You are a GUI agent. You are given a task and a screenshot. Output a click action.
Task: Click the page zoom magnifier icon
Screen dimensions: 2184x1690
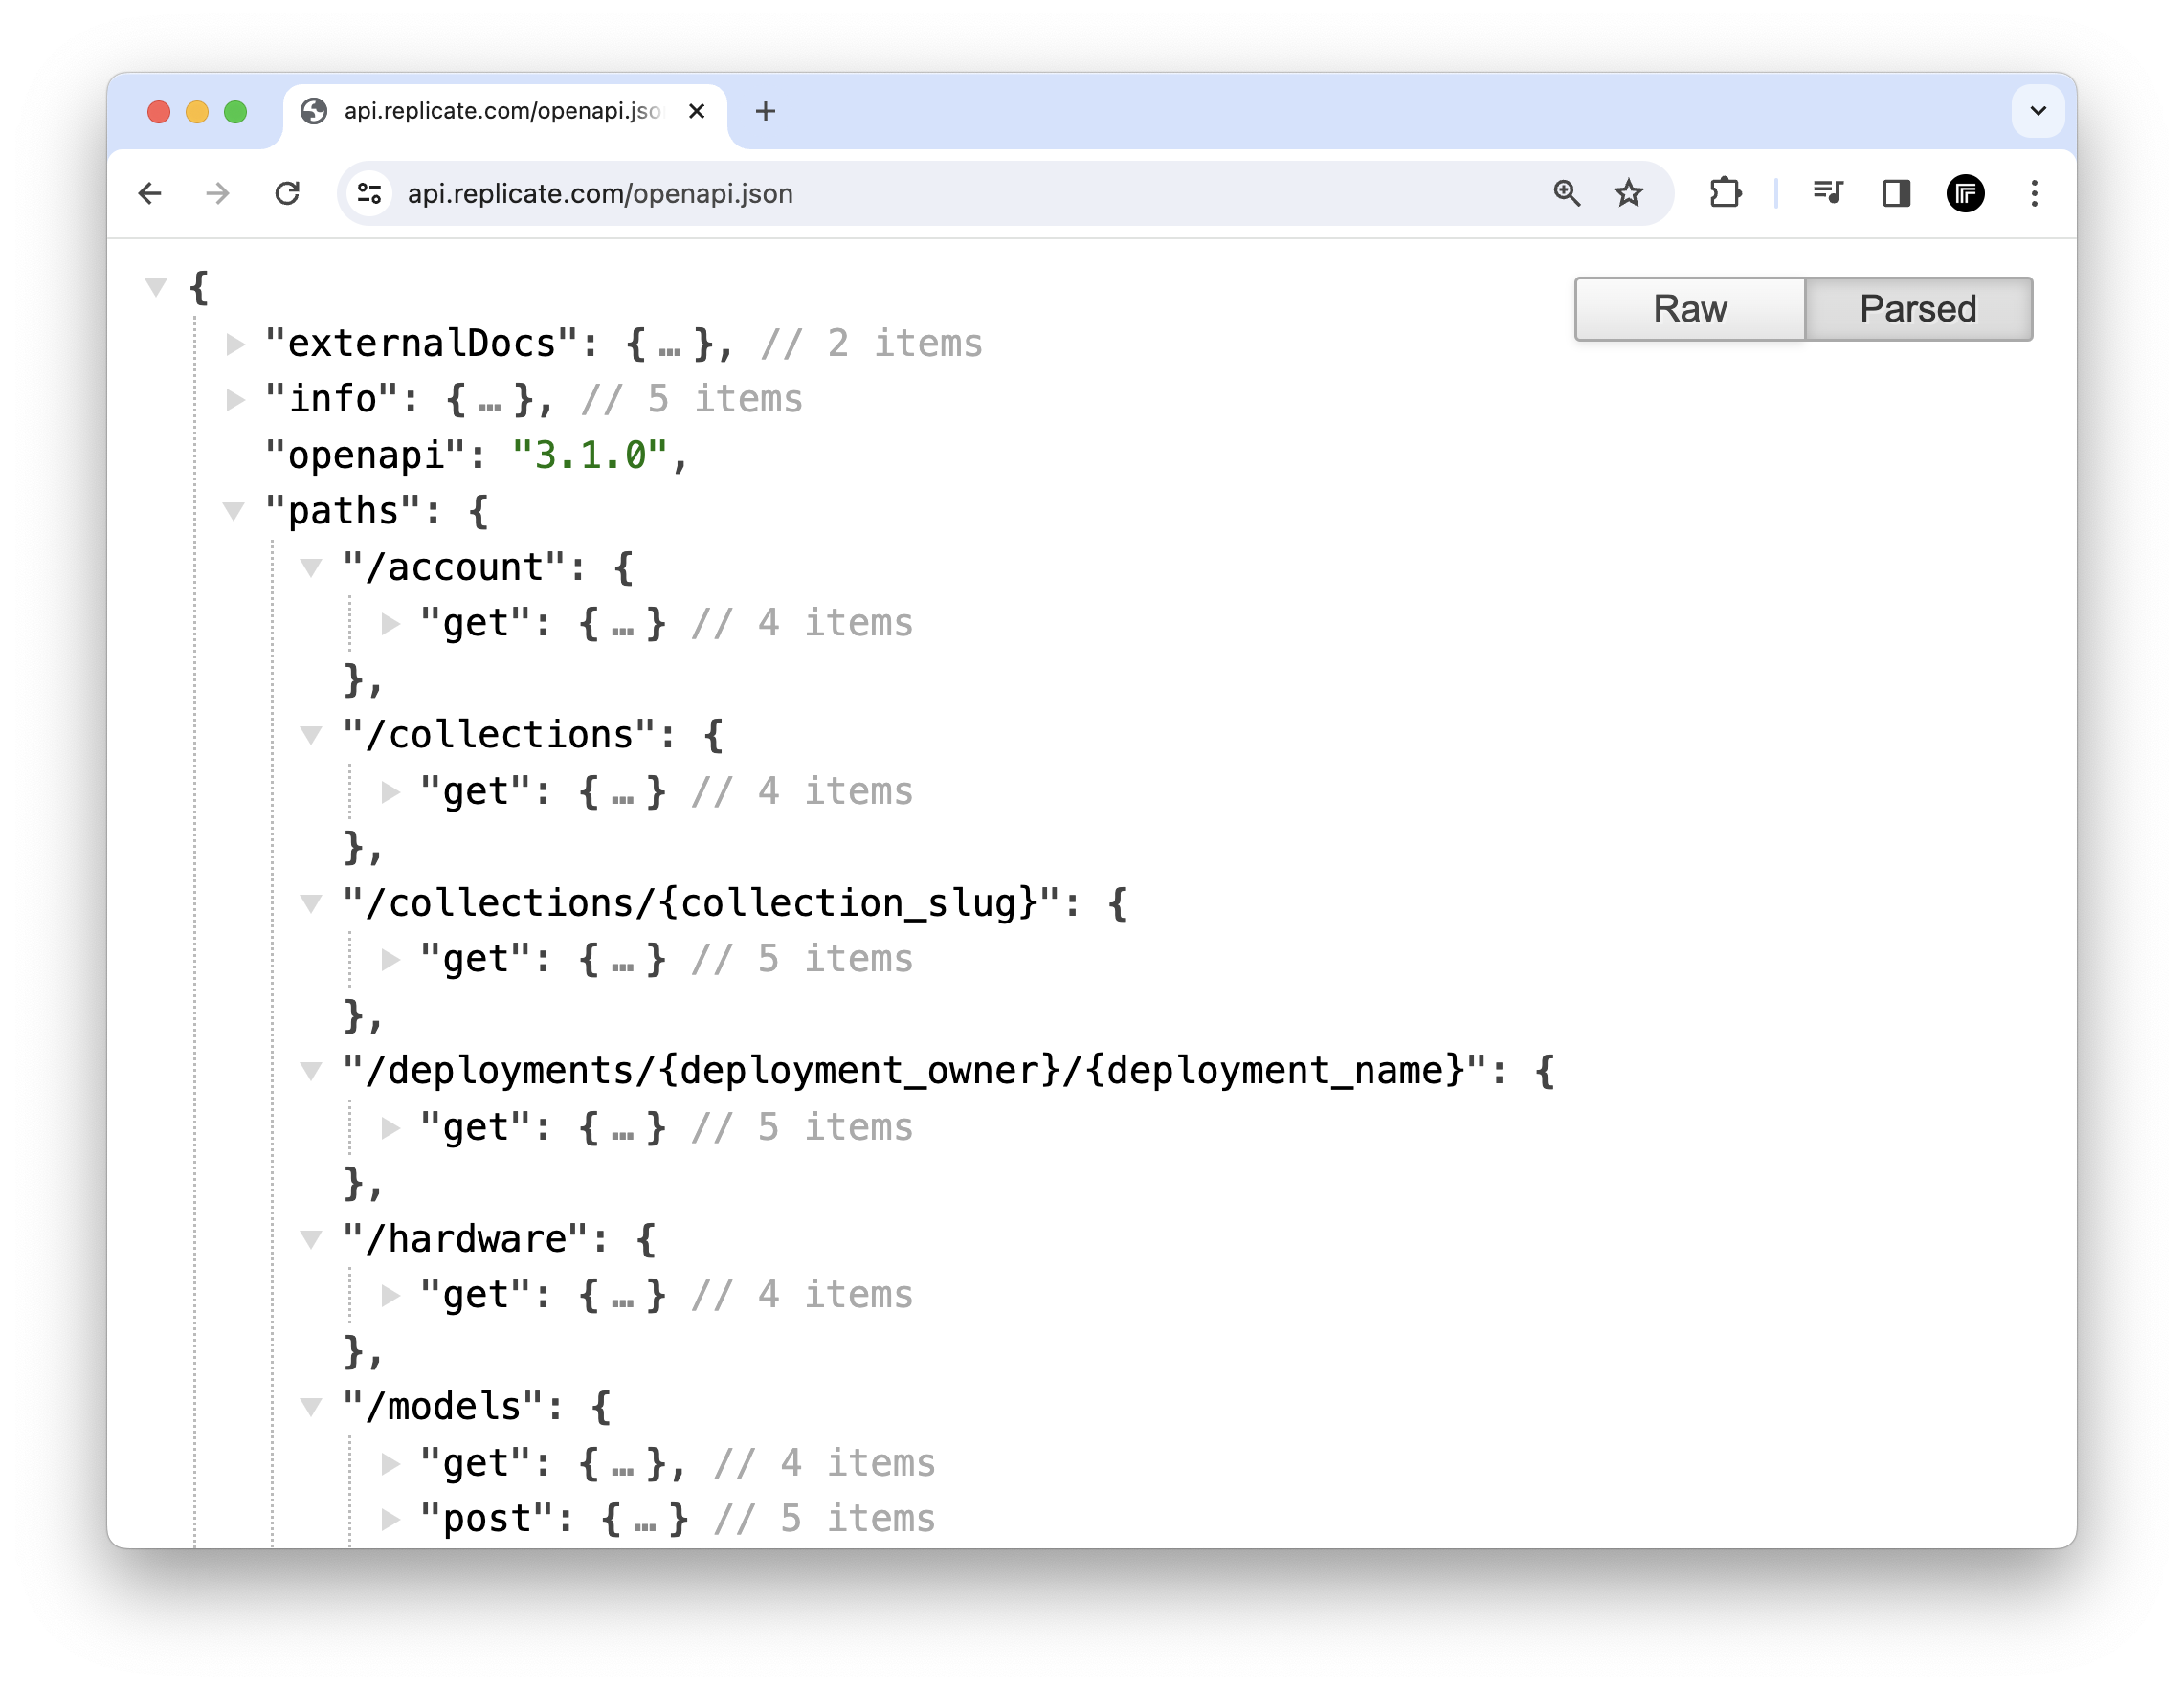pos(1566,193)
